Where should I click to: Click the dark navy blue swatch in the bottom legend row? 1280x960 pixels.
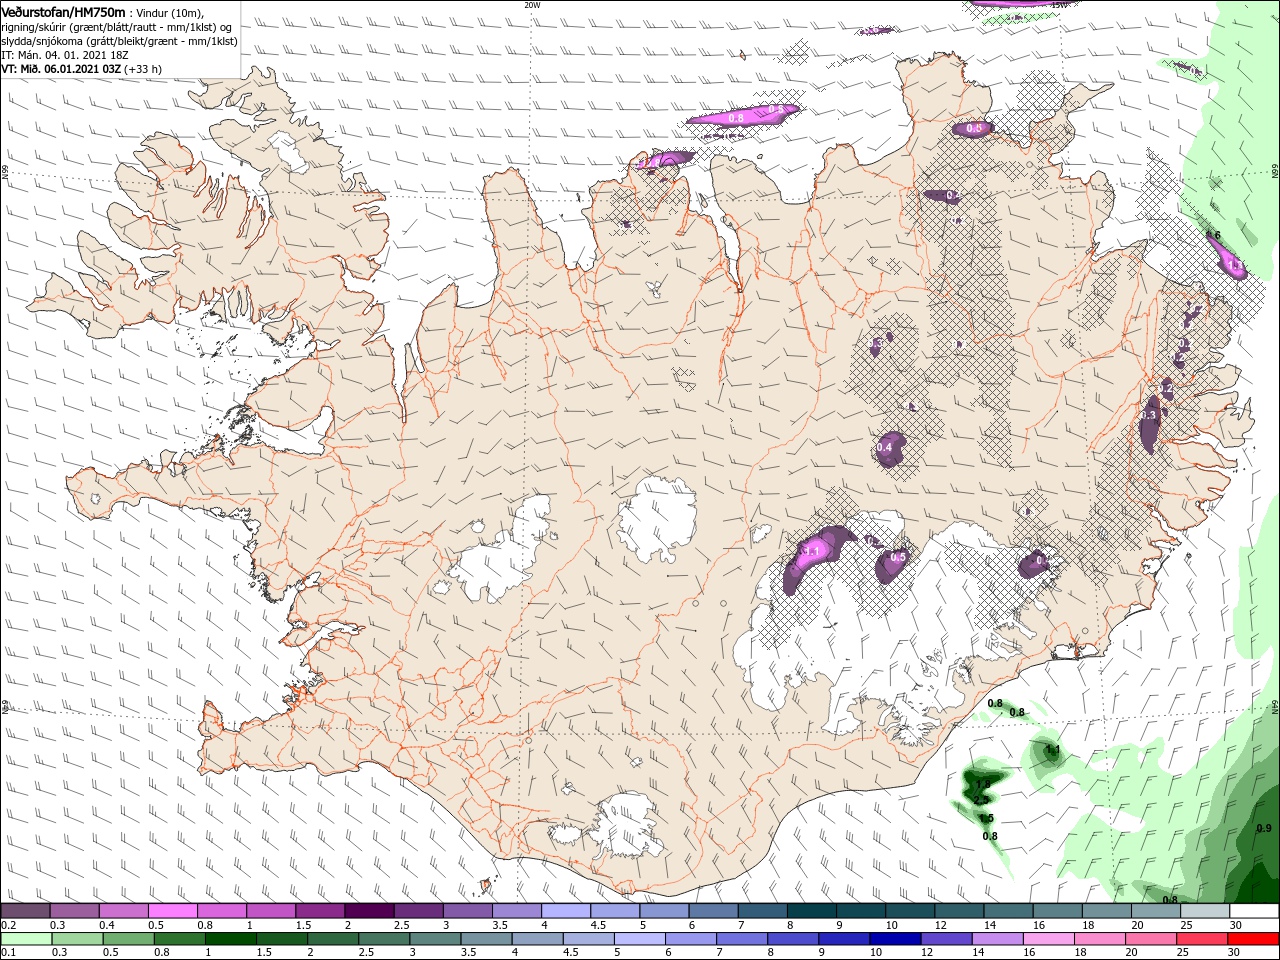[x=893, y=939]
